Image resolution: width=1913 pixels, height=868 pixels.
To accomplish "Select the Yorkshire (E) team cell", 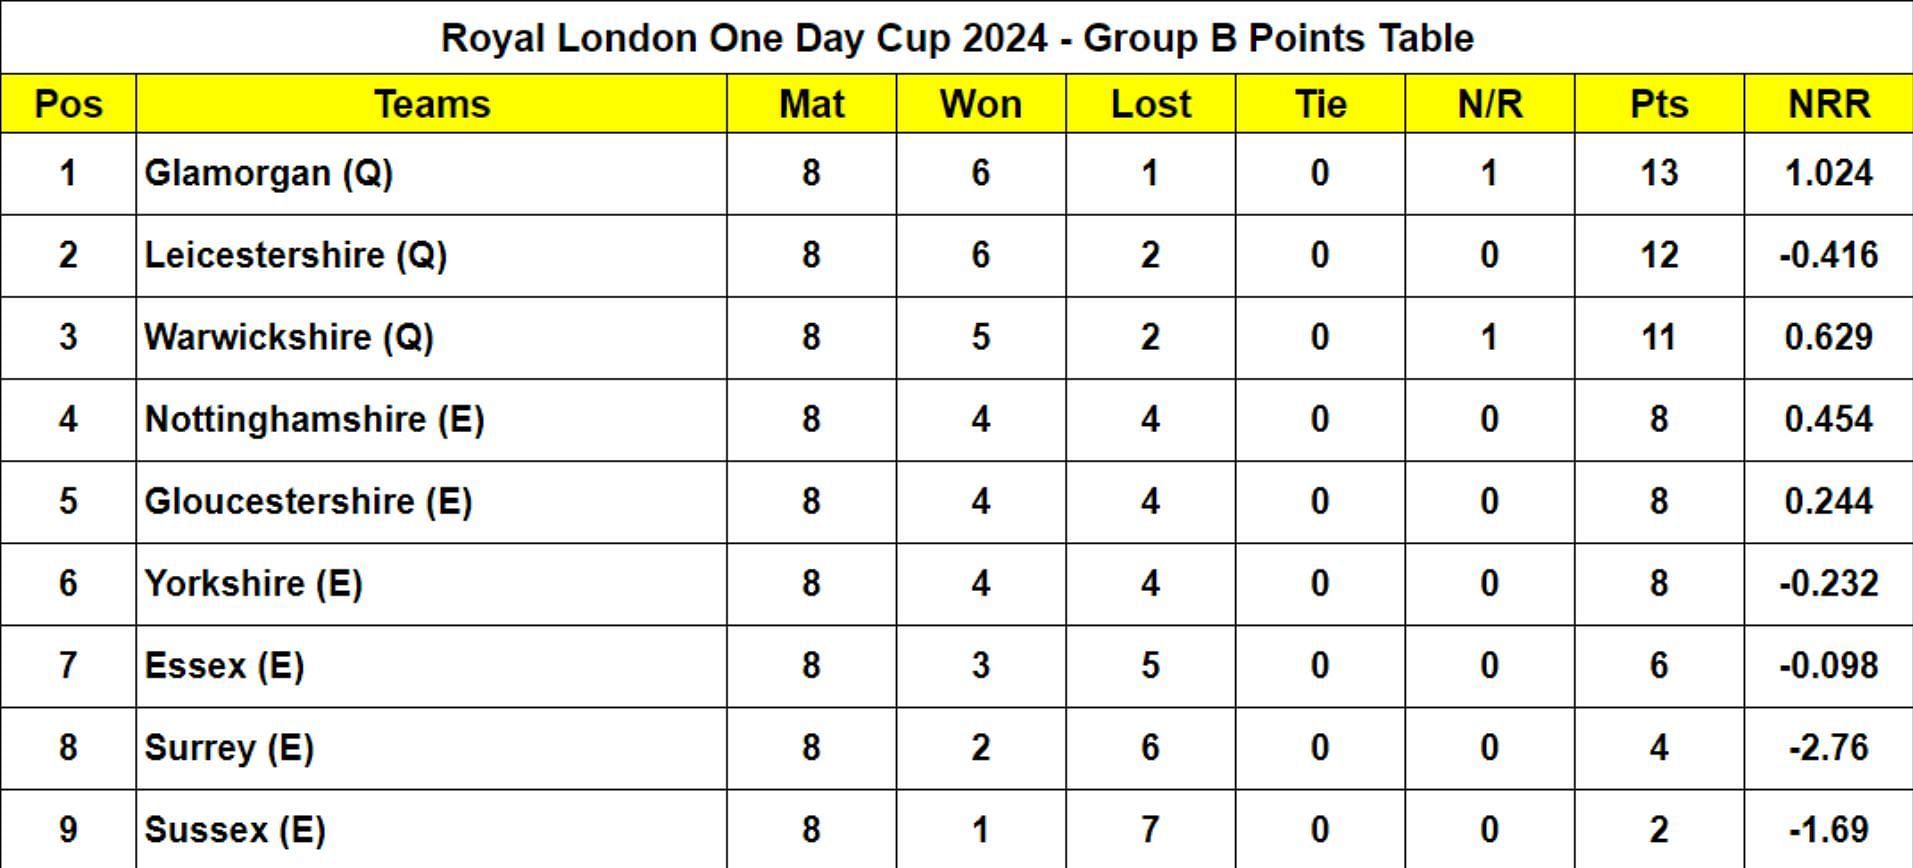I will (x=432, y=584).
